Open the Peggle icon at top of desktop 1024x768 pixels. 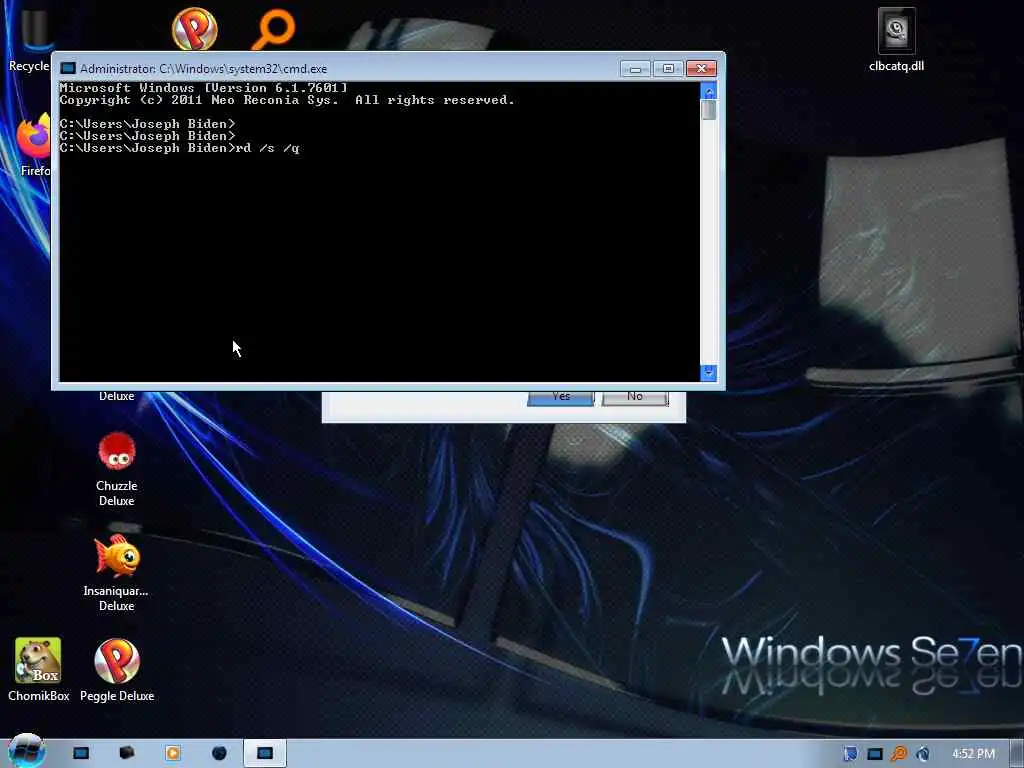pos(194,29)
